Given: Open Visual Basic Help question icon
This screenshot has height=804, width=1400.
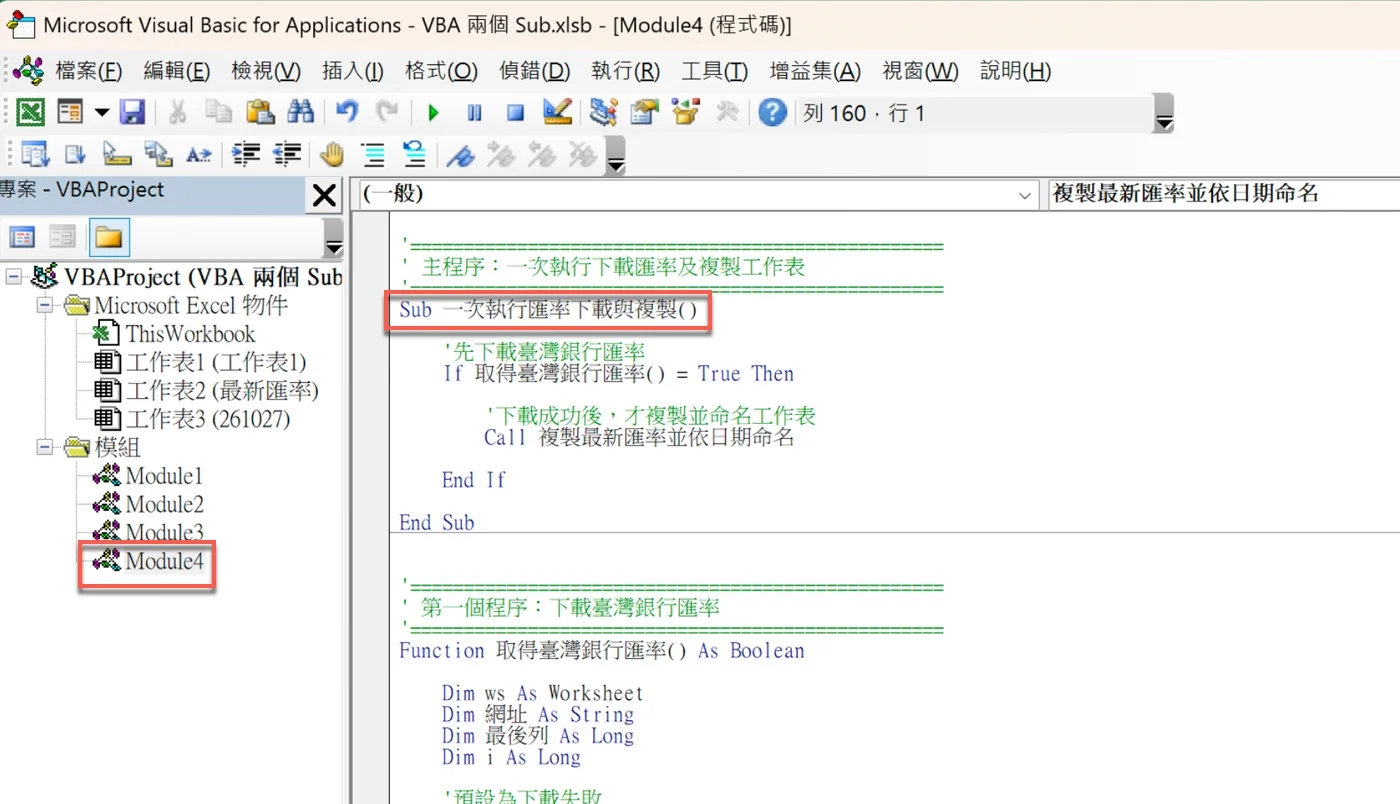Looking at the screenshot, I should (772, 112).
